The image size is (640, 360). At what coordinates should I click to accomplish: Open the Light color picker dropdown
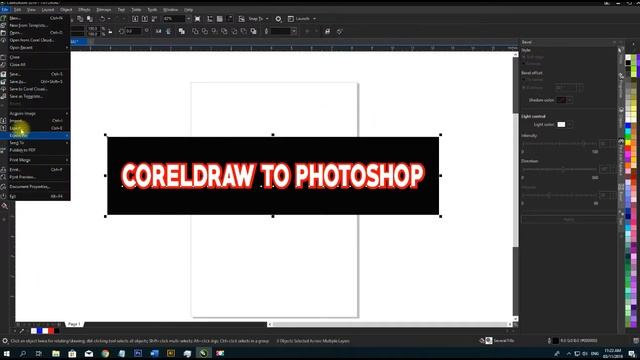coord(570,124)
